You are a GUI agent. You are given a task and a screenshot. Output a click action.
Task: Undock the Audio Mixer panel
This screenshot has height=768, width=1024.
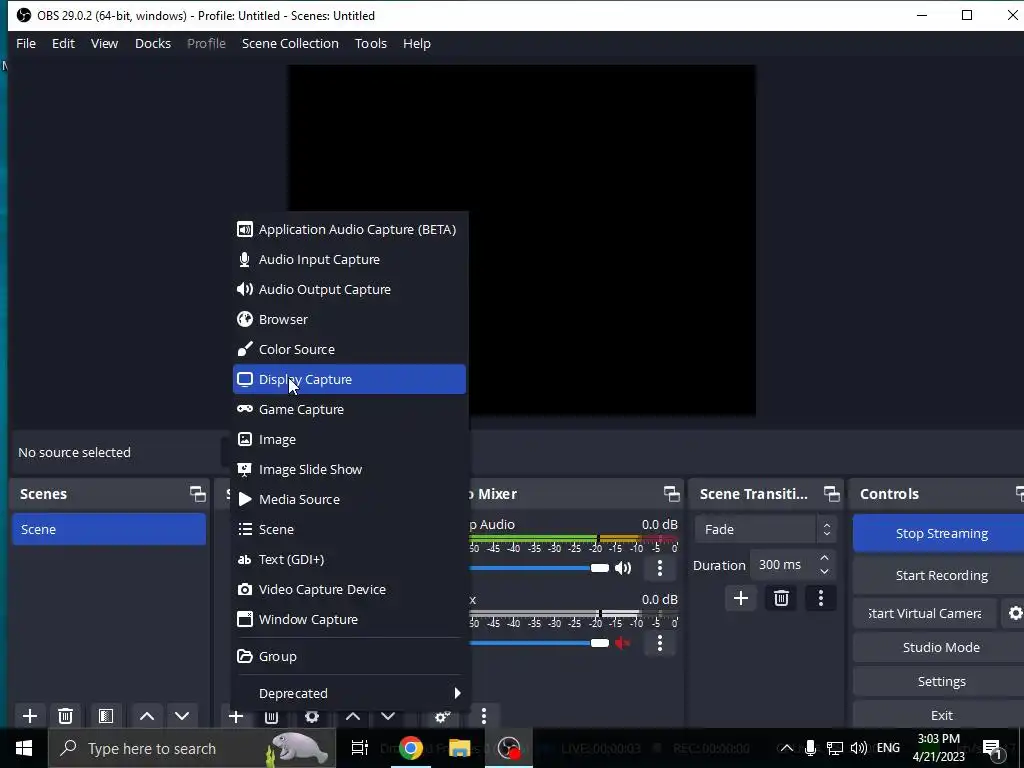coord(671,494)
